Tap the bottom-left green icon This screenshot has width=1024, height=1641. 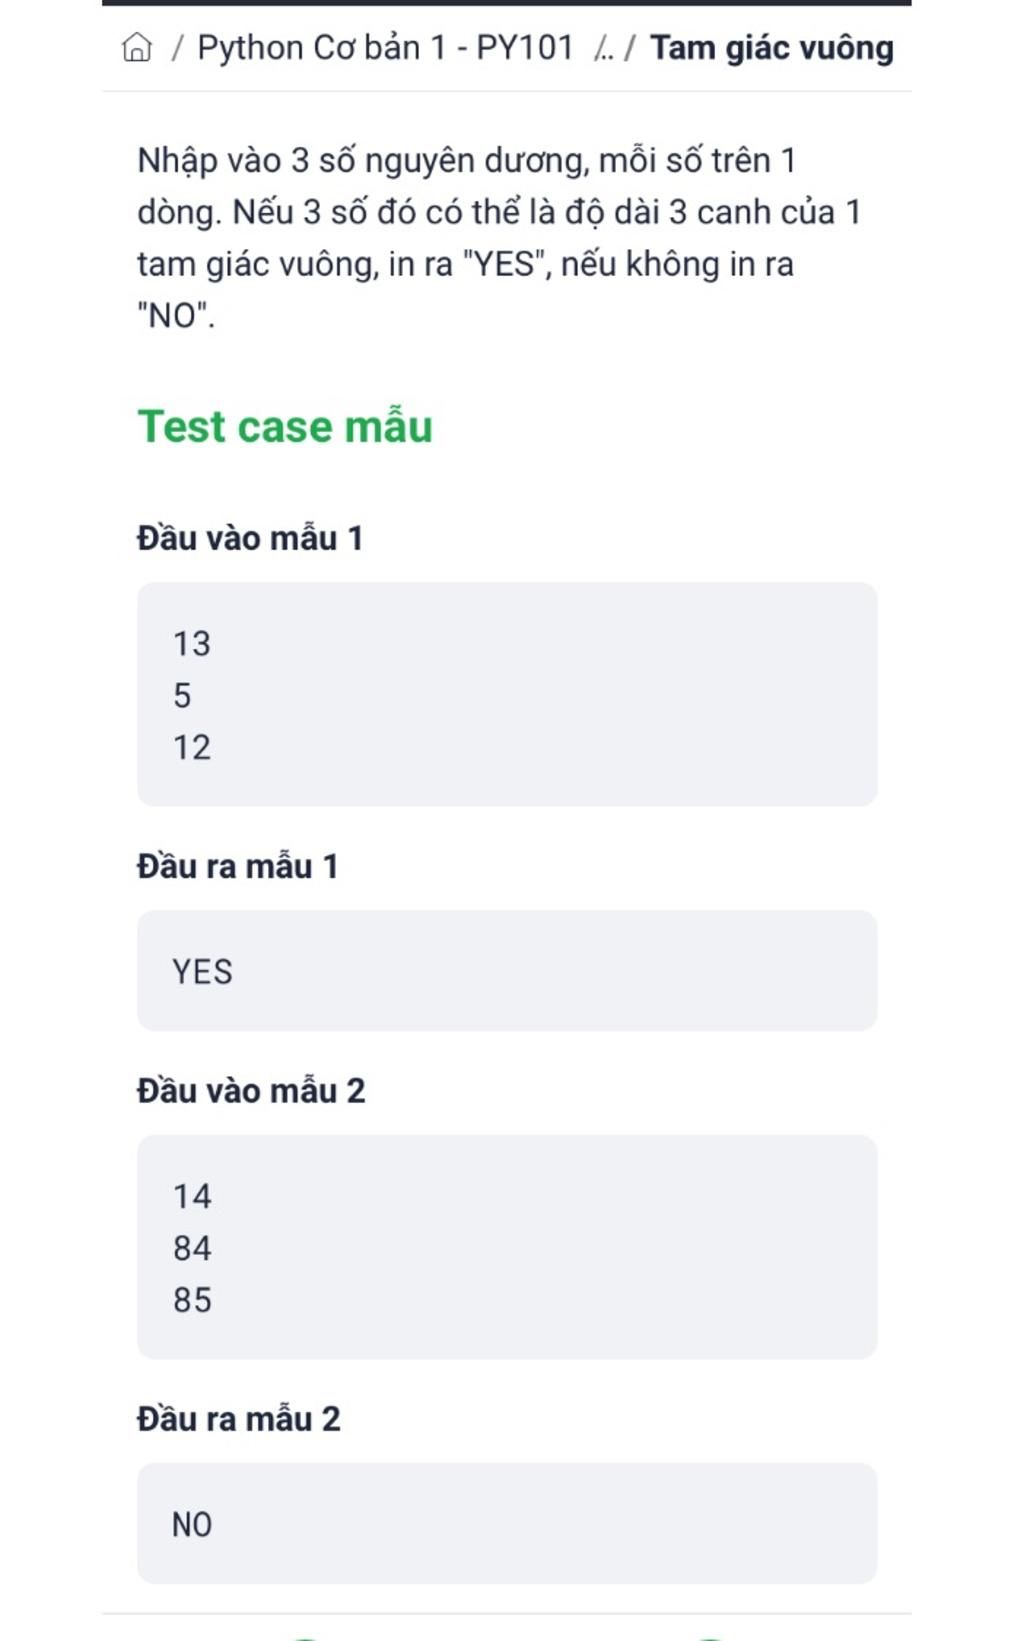tap(305, 1637)
